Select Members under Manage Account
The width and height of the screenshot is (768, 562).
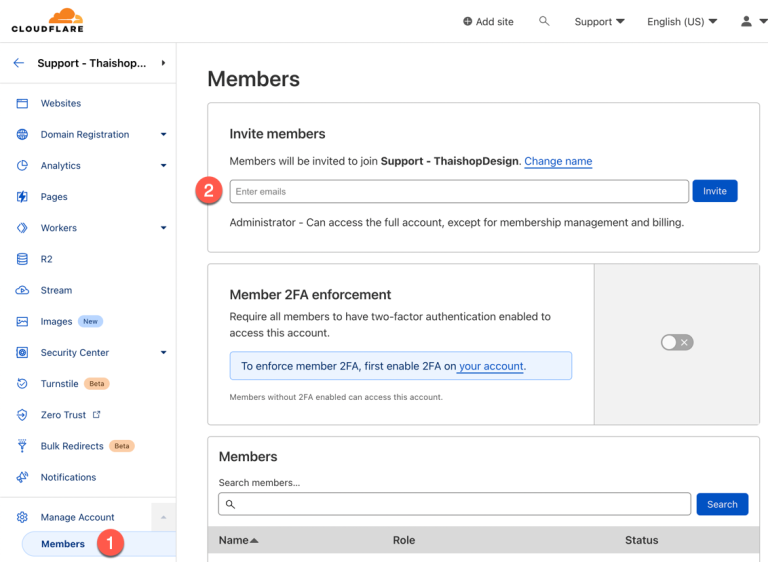pos(63,544)
